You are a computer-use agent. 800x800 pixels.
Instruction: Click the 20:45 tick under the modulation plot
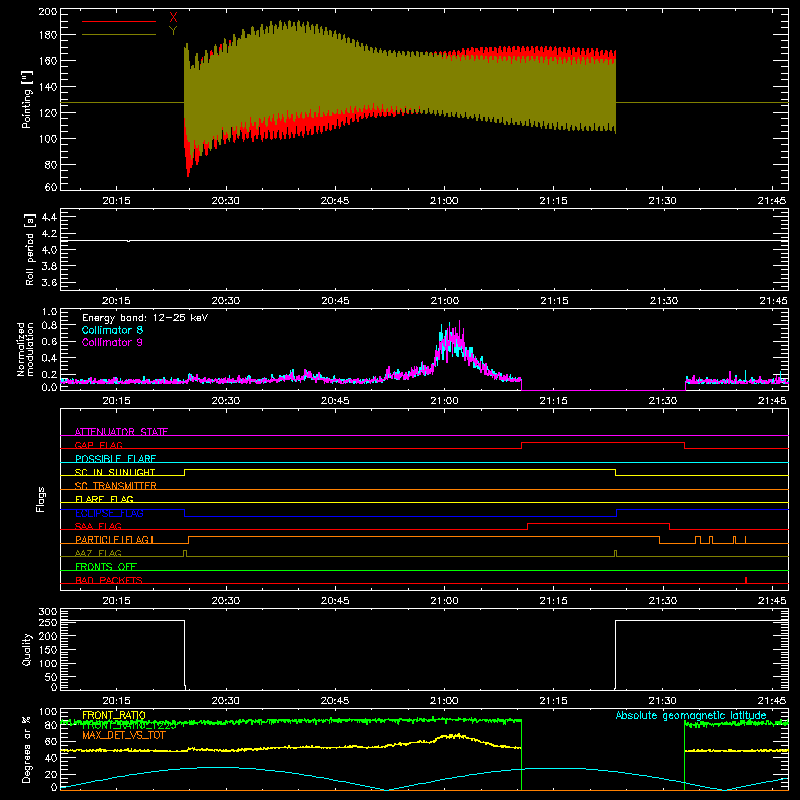click(x=335, y=401)
